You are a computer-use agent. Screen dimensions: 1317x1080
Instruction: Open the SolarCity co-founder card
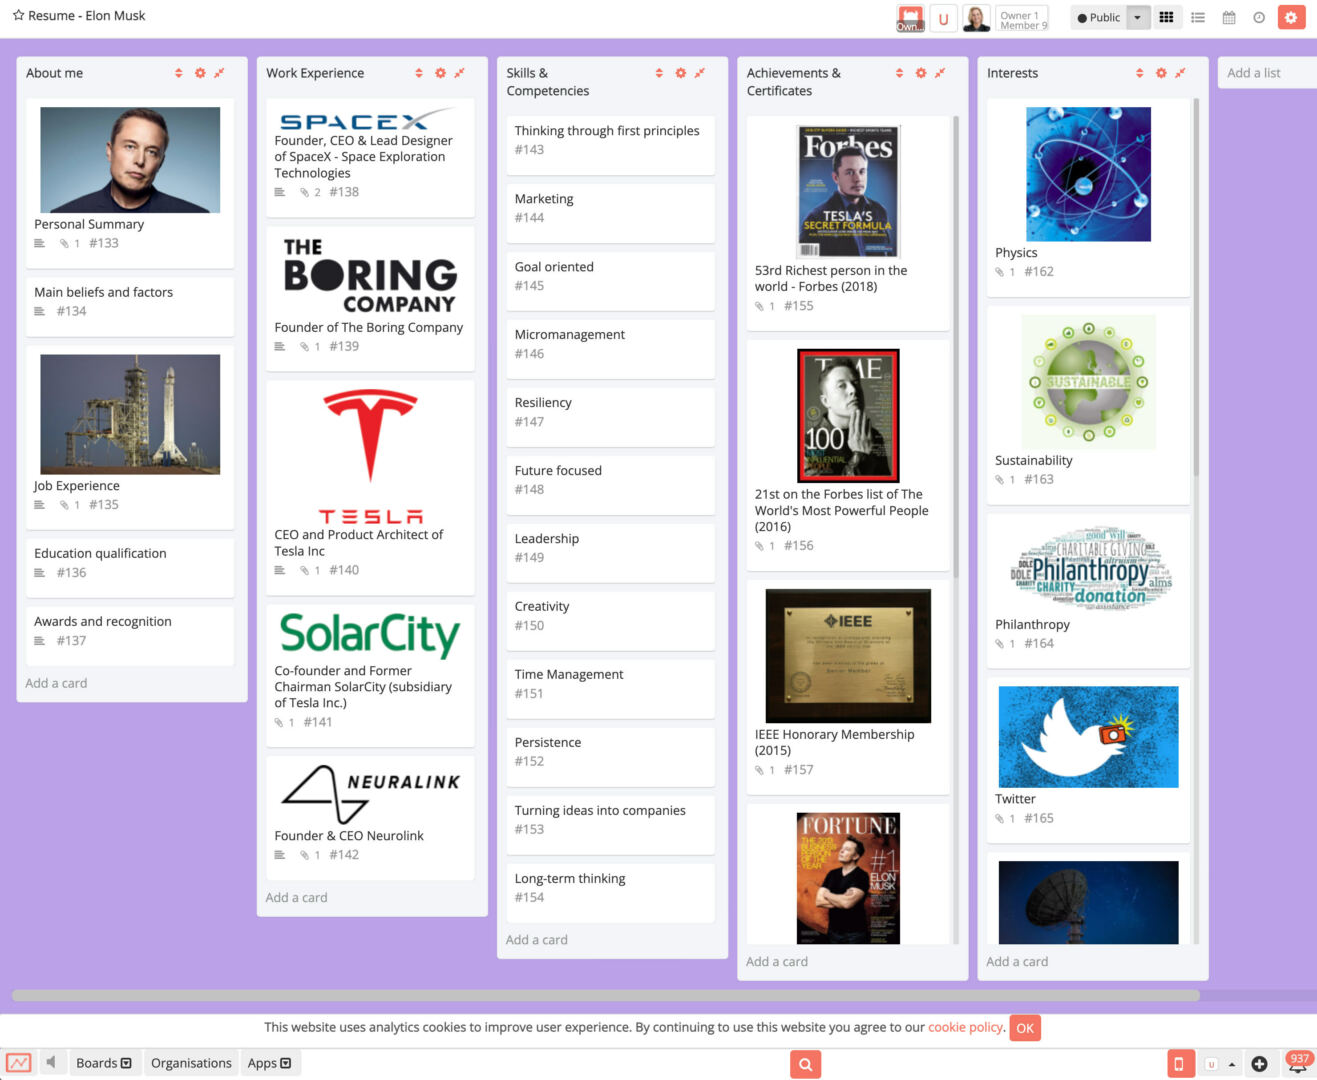pos(370,675)
